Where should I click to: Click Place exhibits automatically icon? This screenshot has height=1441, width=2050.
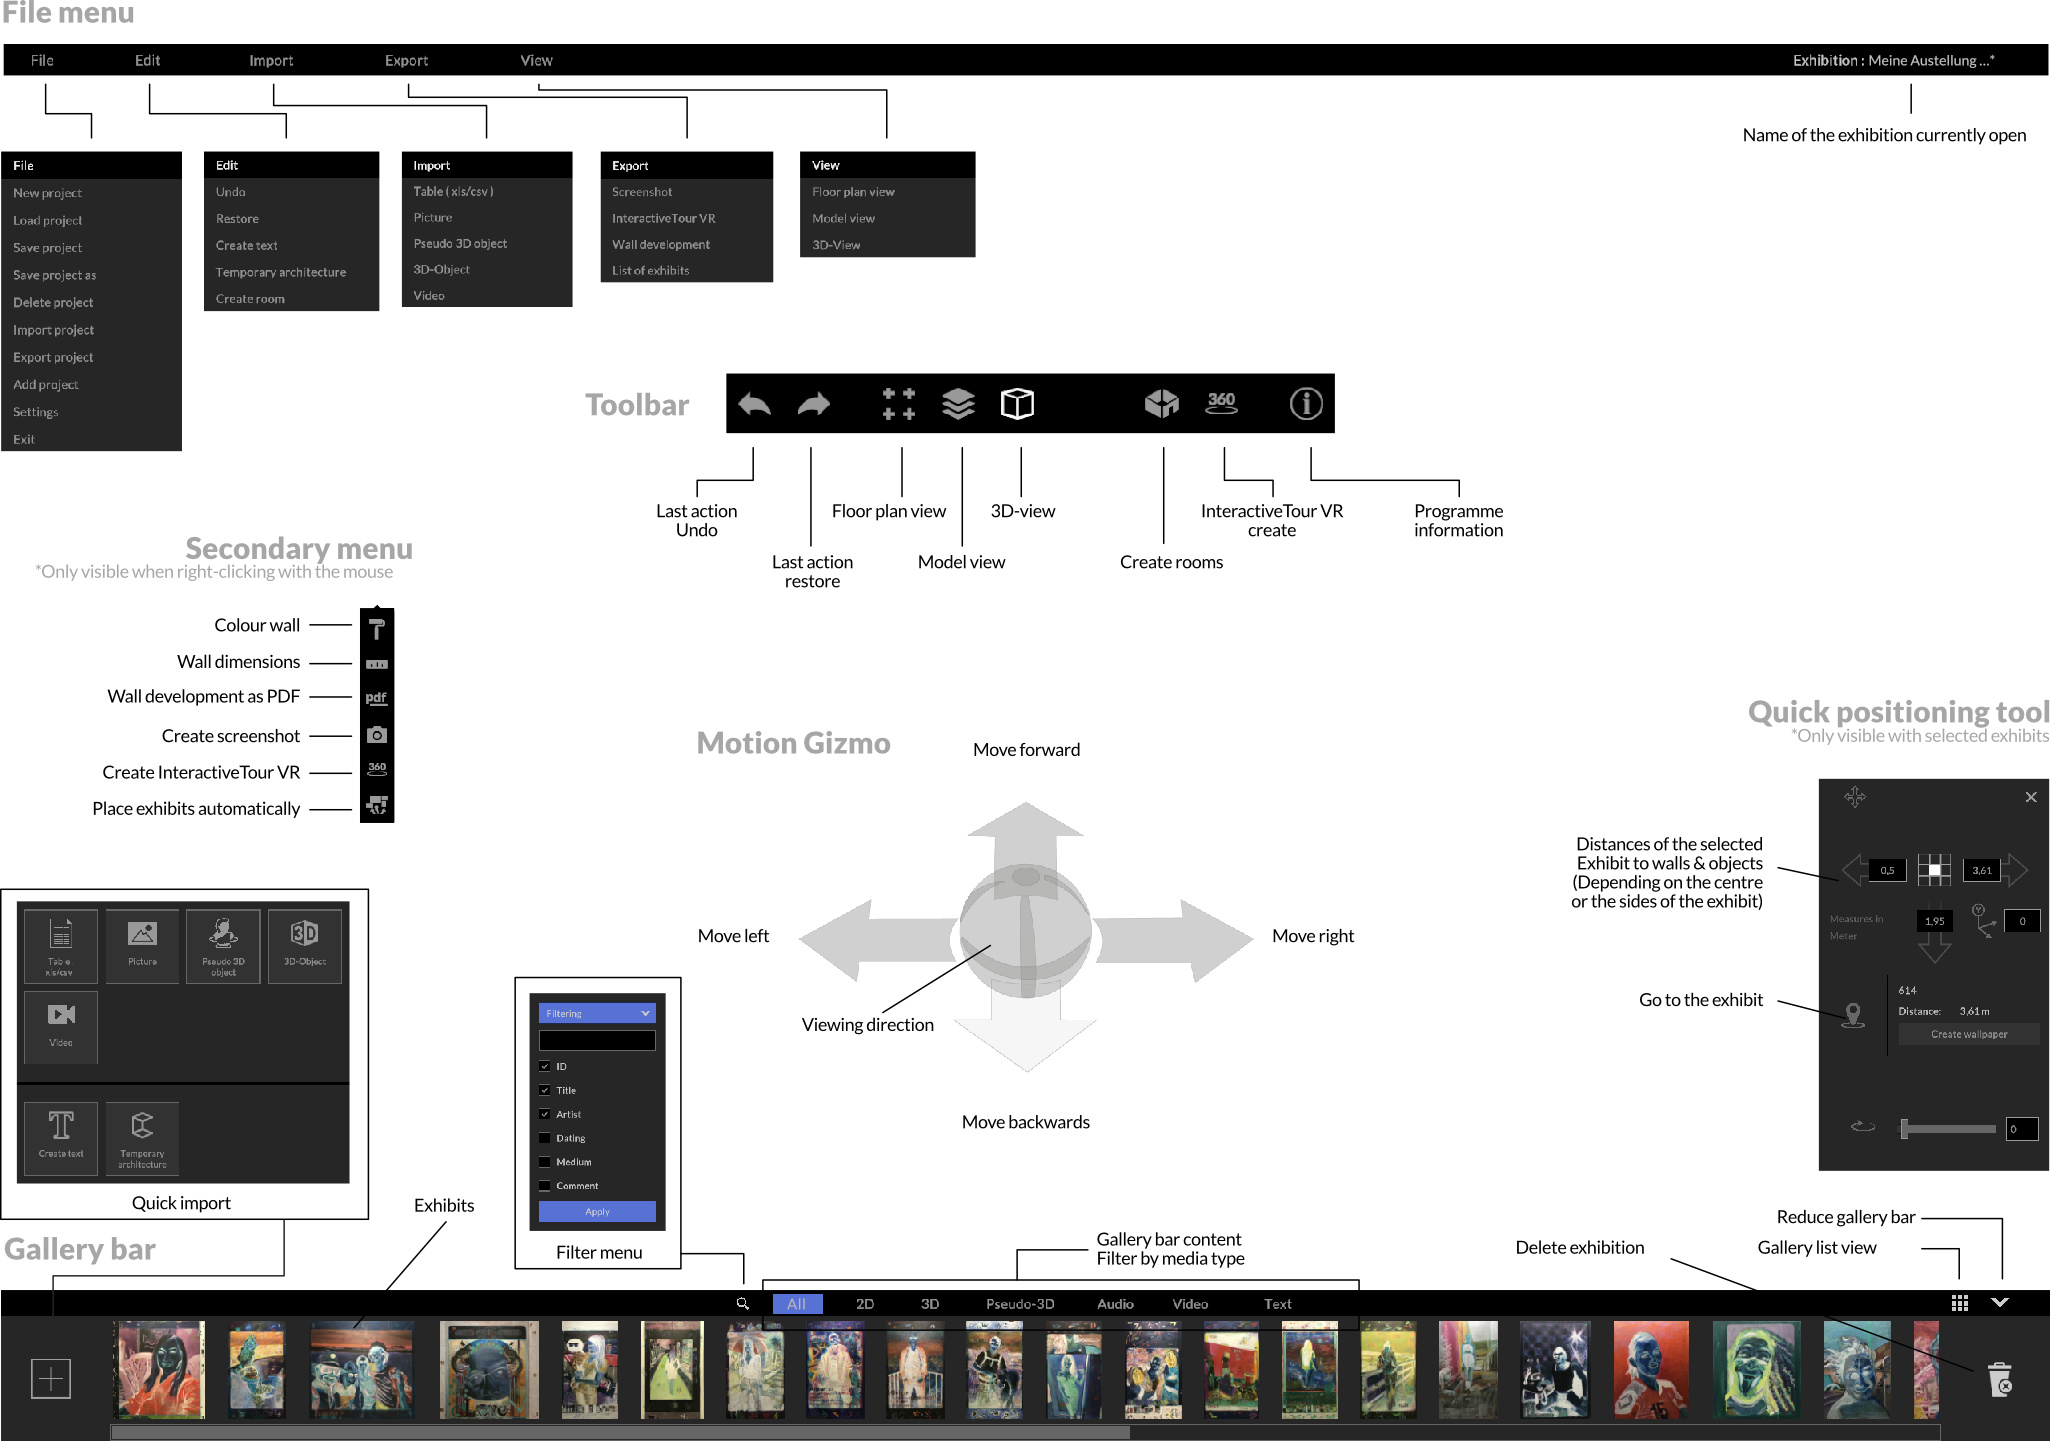coord(376,805)
